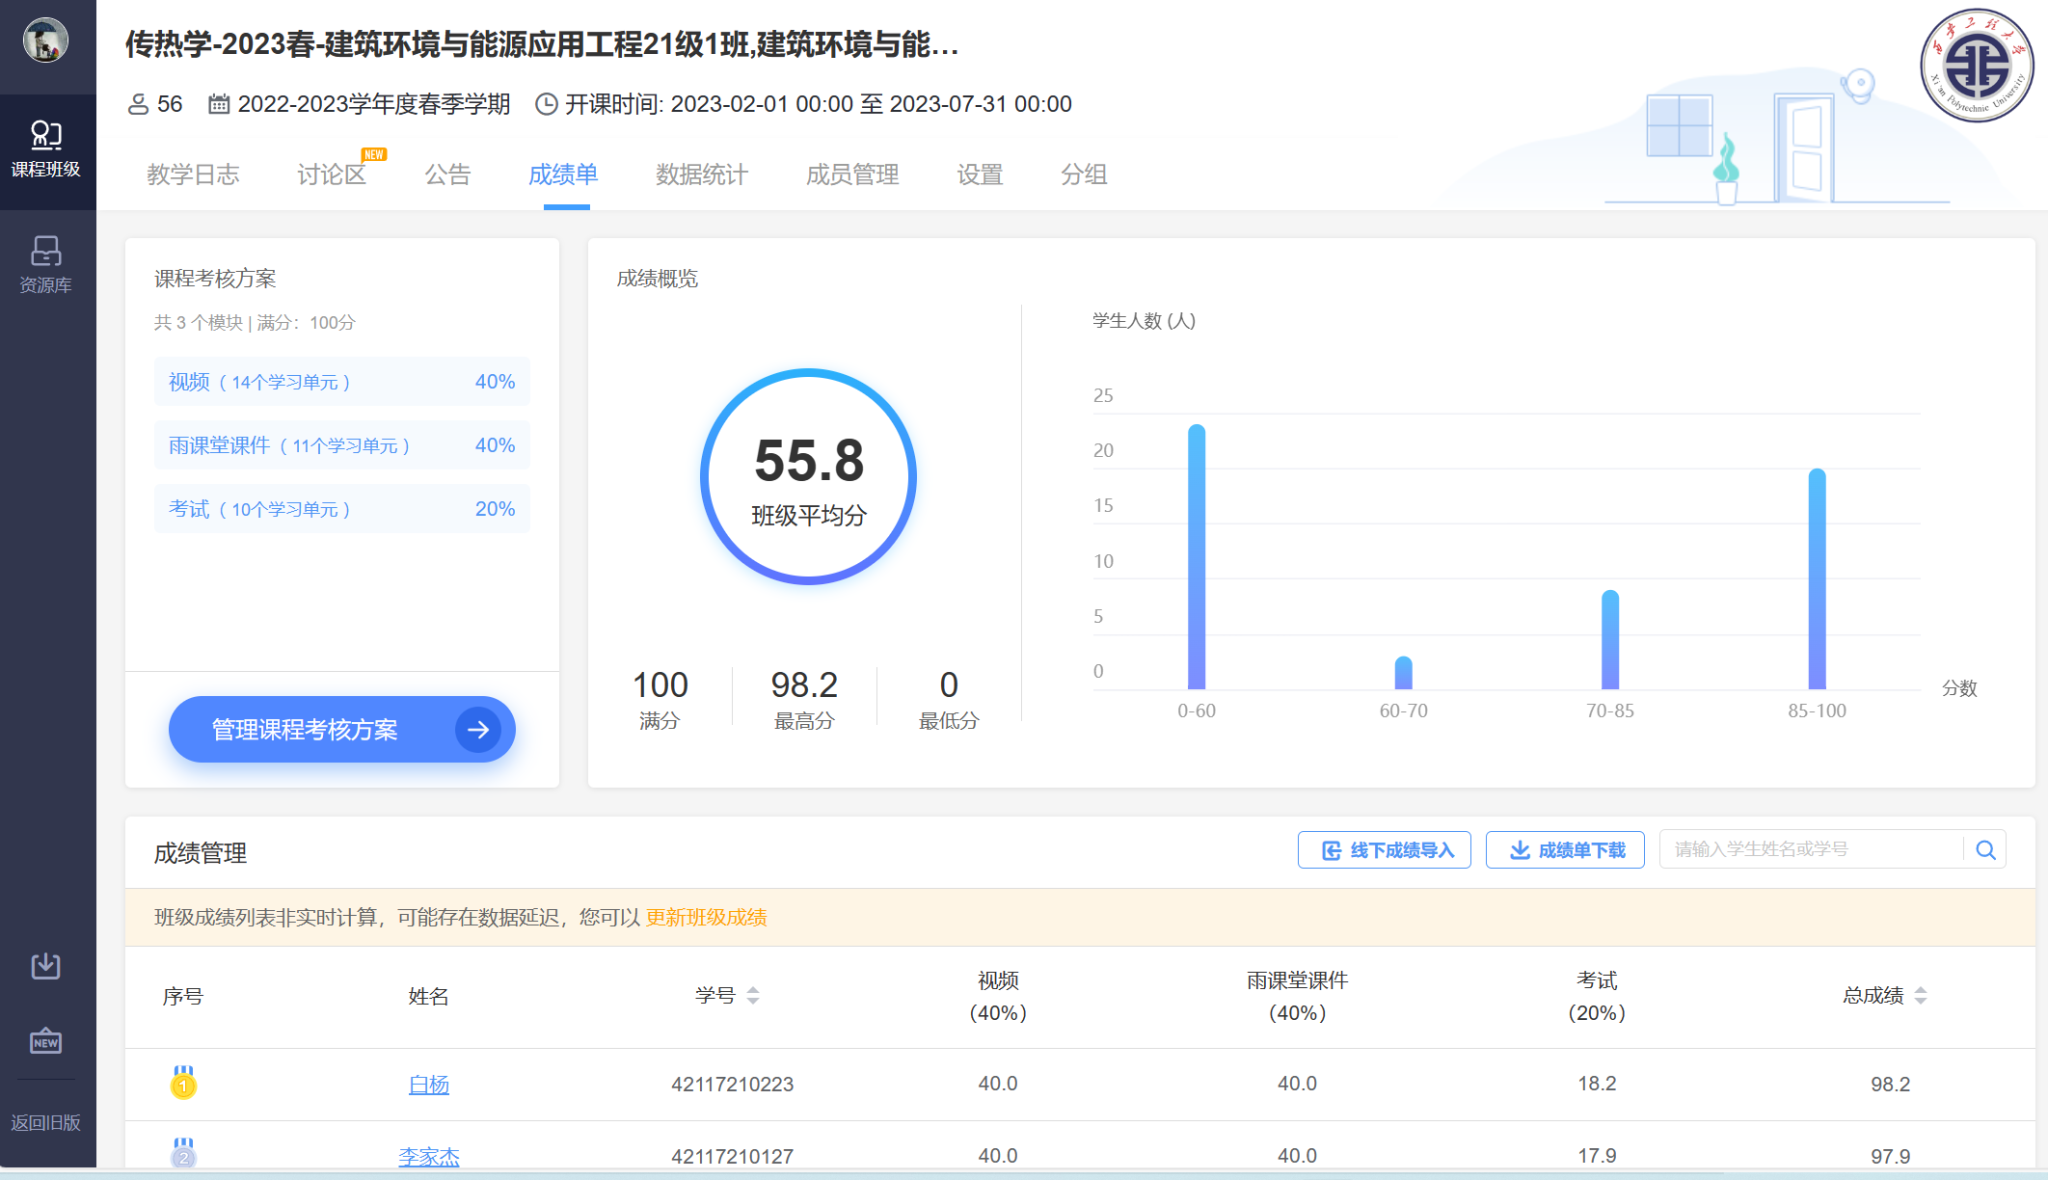
Task: Click the NEW feature icon in the sidebar
Action: 46,1041
